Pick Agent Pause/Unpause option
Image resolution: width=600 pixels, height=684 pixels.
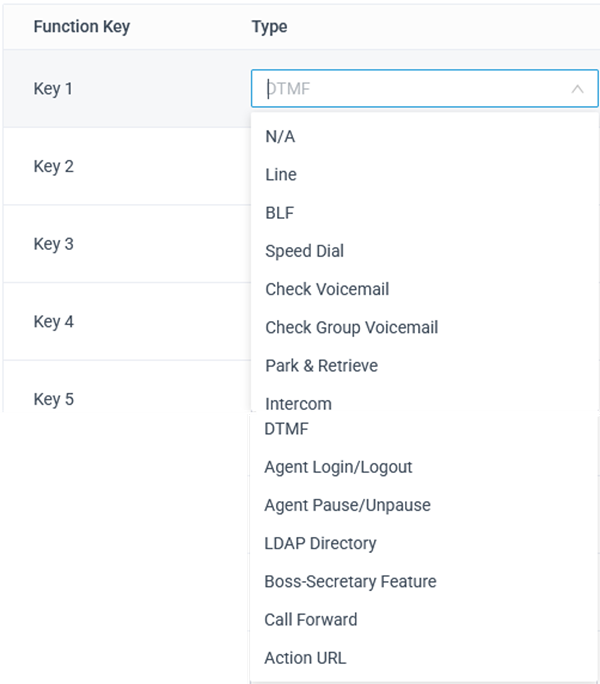347,505
